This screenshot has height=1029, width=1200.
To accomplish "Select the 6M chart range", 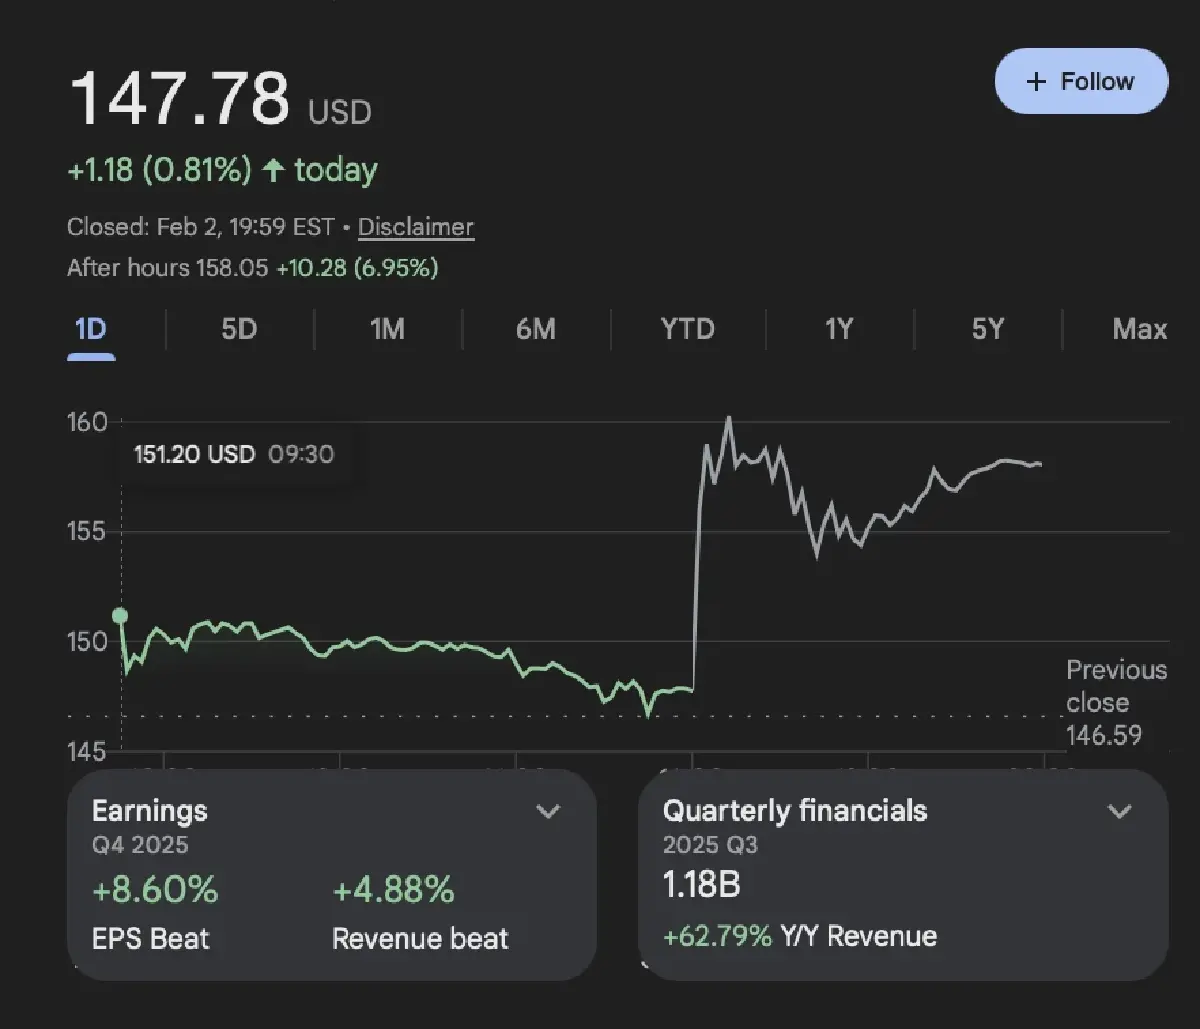I will pyautogui.click(x=537, y=329).
